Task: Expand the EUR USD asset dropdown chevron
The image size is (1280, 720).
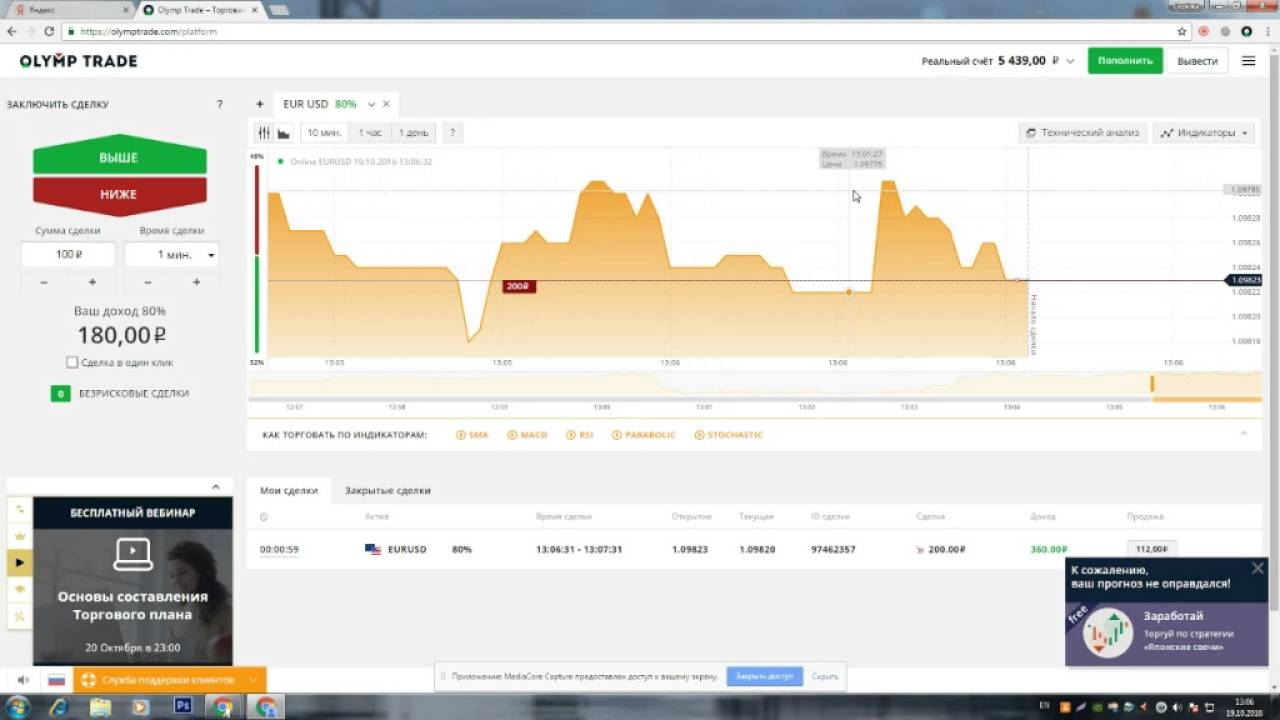Action: (371, 104)
